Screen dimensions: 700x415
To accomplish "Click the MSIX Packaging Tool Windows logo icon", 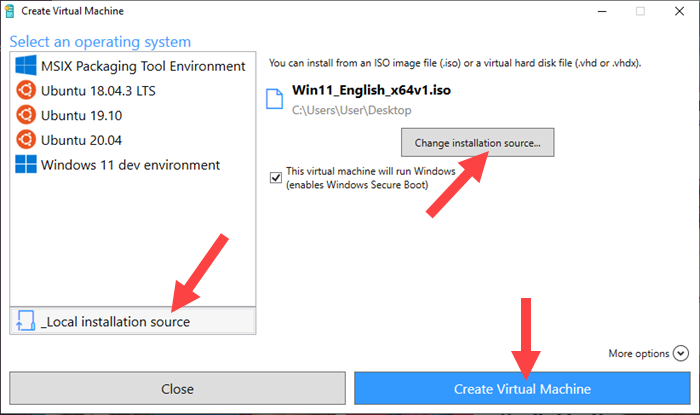I will coord(26,66).
